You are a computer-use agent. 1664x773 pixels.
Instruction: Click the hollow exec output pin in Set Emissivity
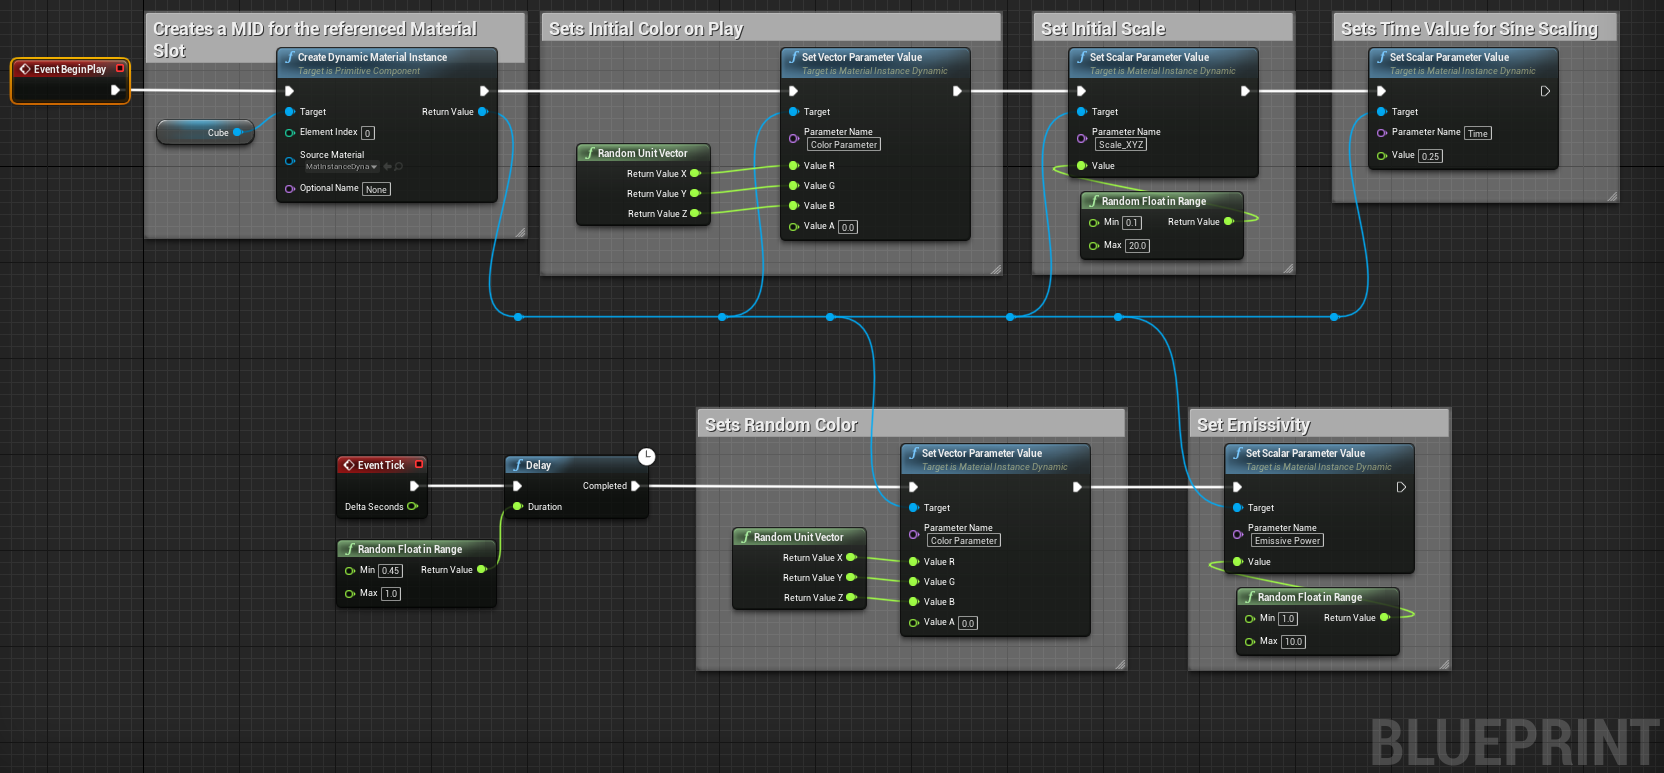1401,487
